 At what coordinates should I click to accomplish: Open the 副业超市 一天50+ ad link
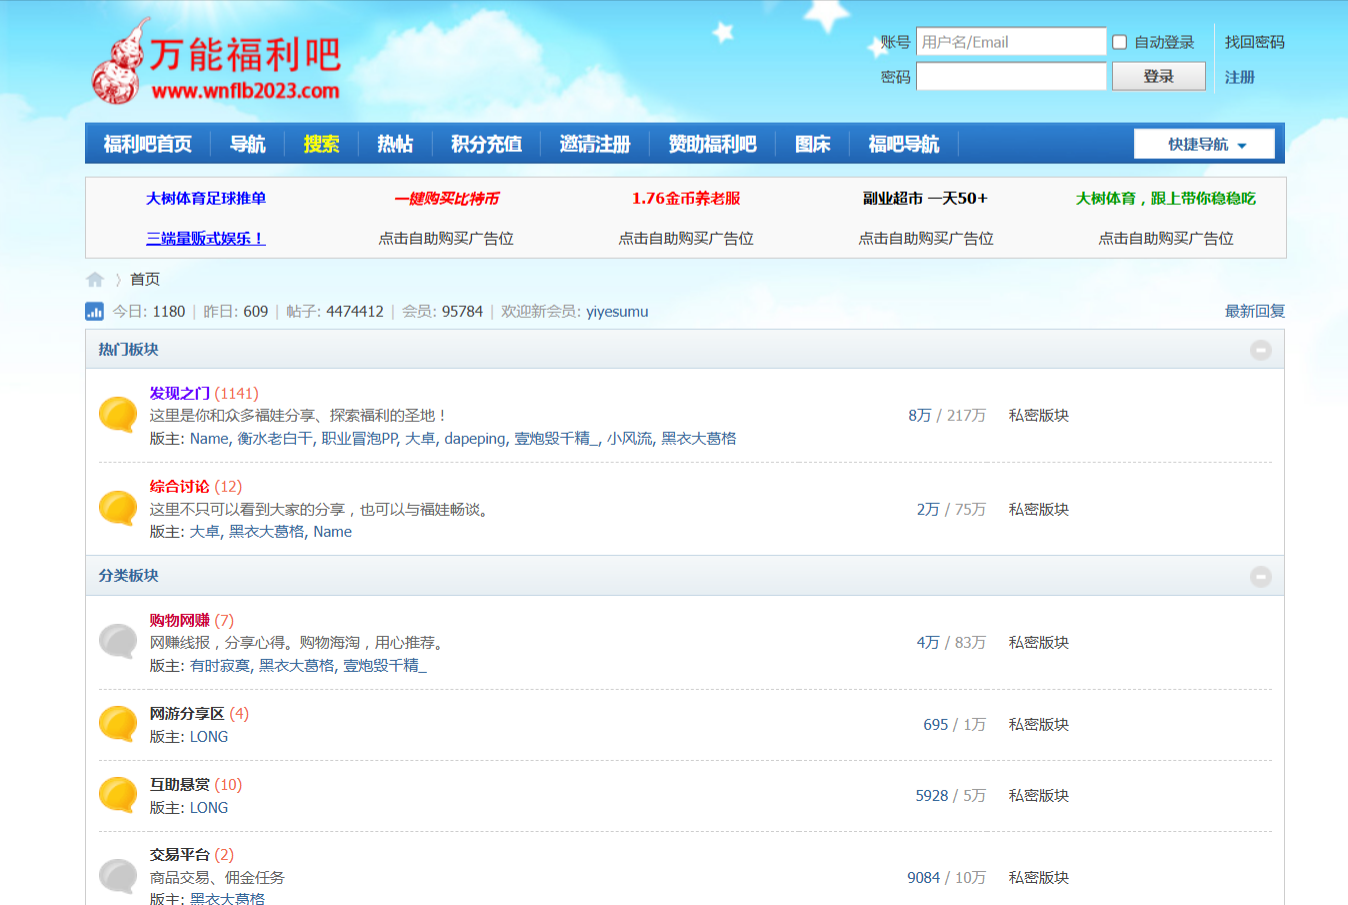coord(926,198)
